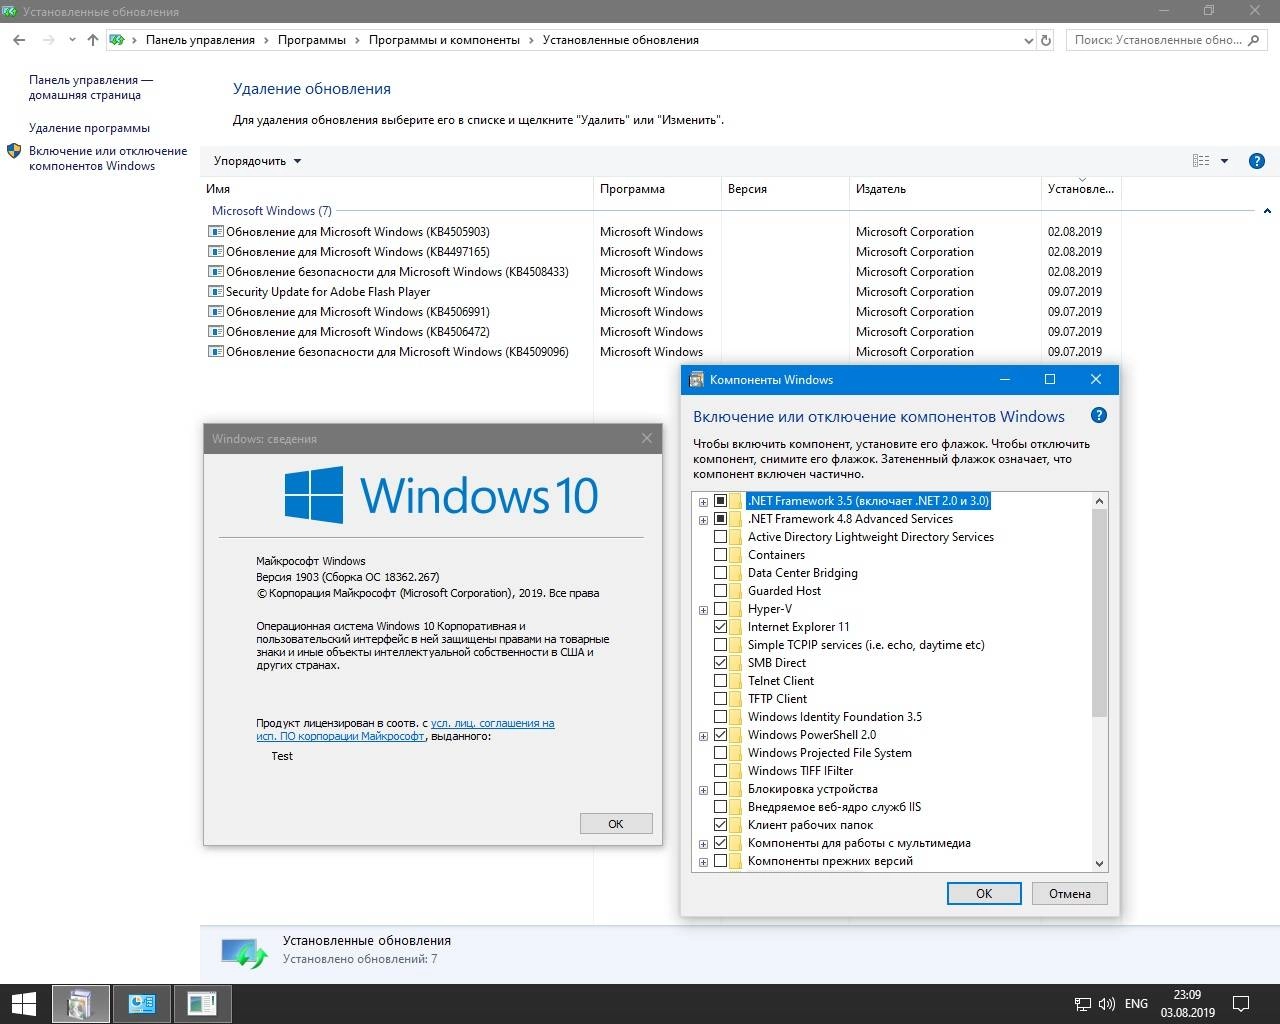The width and height of the screenshot is (1280, 1024).
Task: Refresh the Installed Updates address bar
Action: [x=1046, y=40]
